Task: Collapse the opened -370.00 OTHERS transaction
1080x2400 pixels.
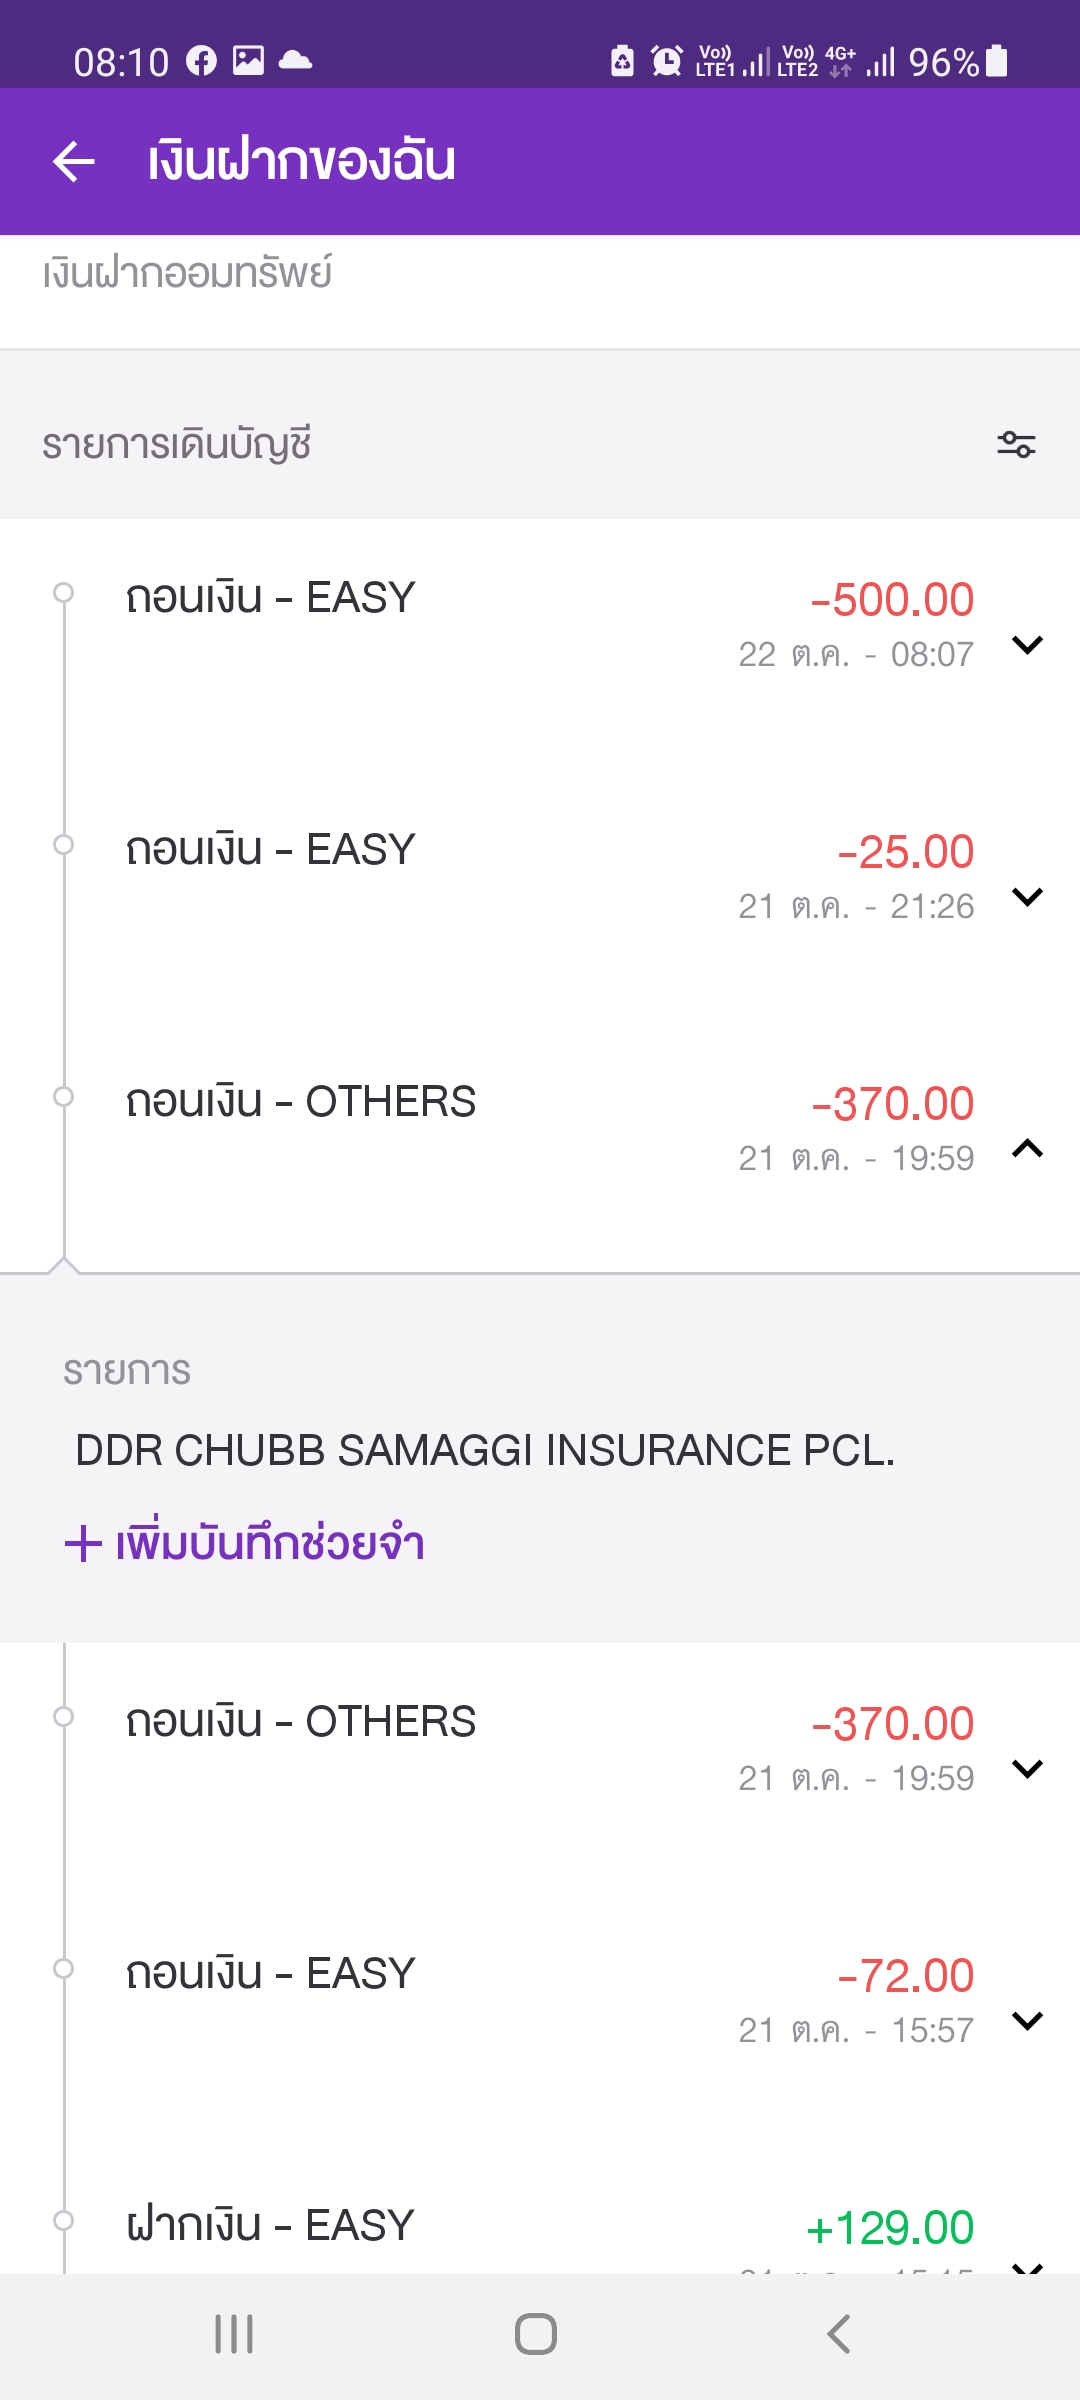Action: click(1027, 1149)
